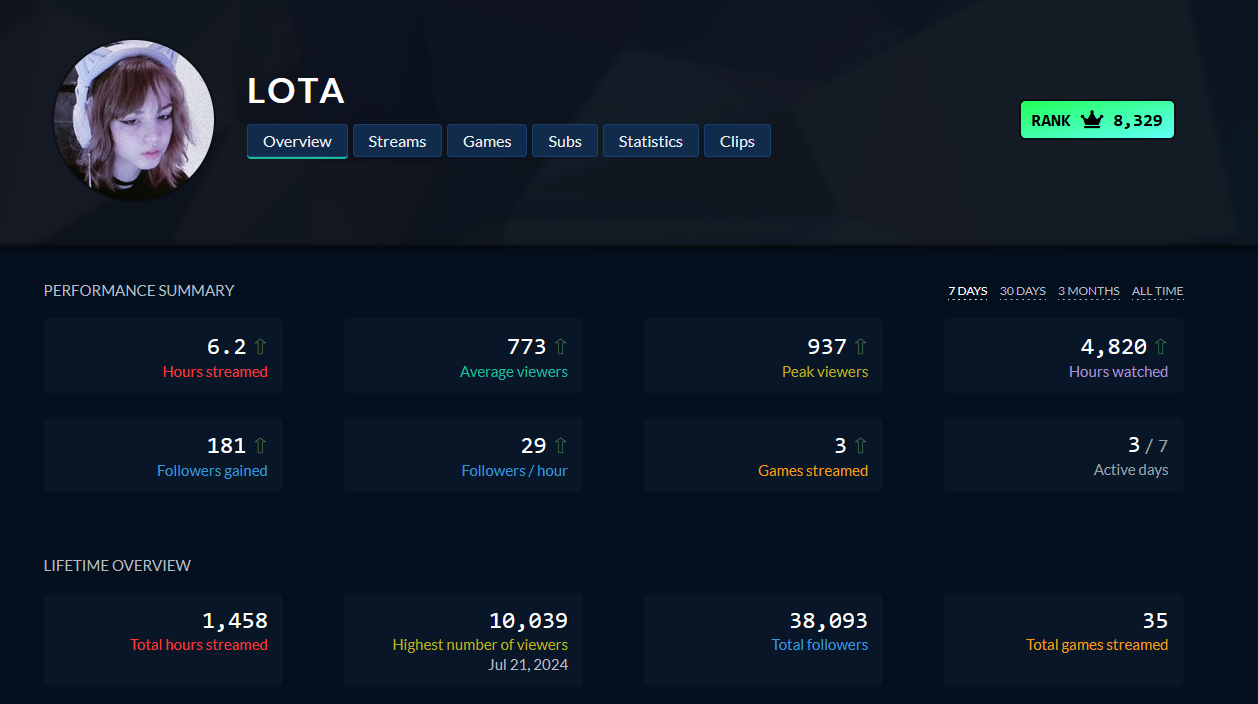Click the up arrow next to 773

point(560,347)
